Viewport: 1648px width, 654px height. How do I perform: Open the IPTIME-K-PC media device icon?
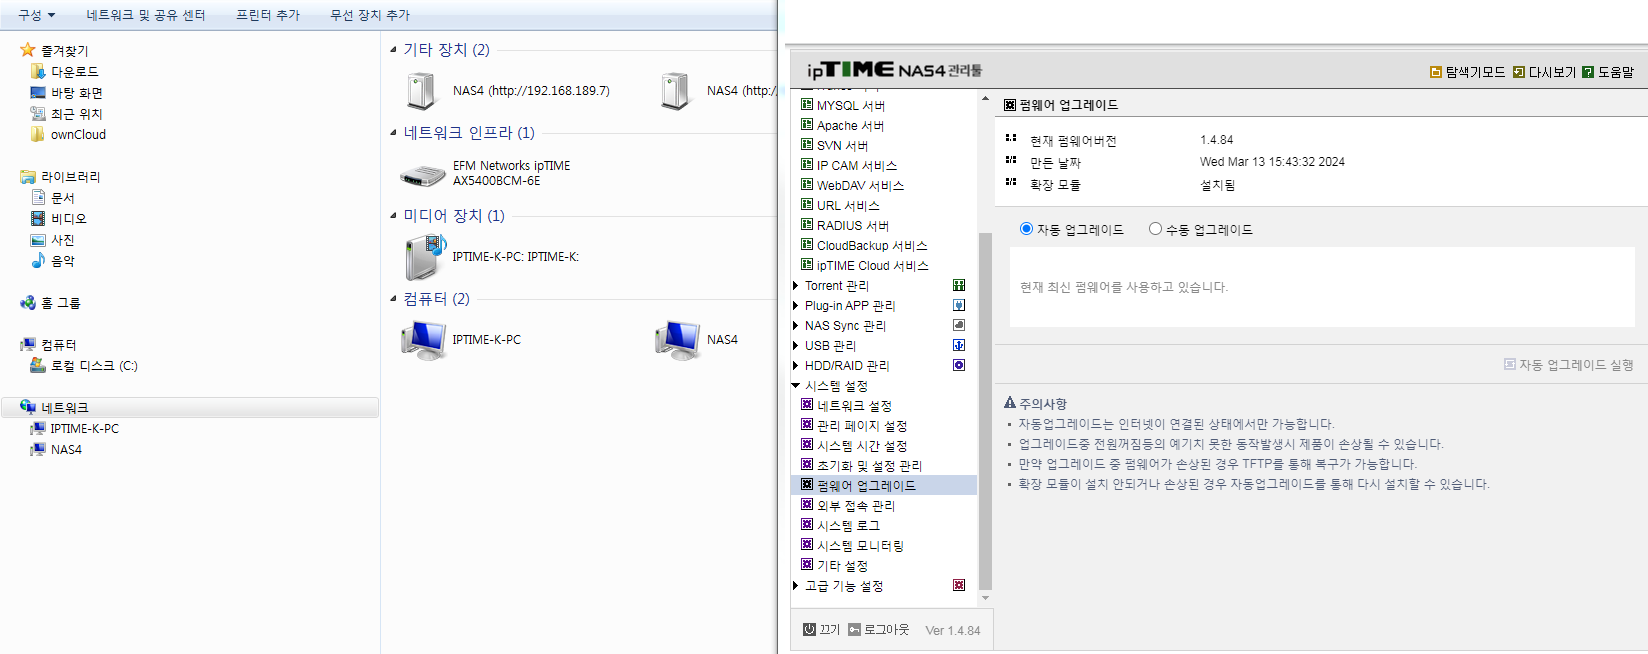pos(425,257)
